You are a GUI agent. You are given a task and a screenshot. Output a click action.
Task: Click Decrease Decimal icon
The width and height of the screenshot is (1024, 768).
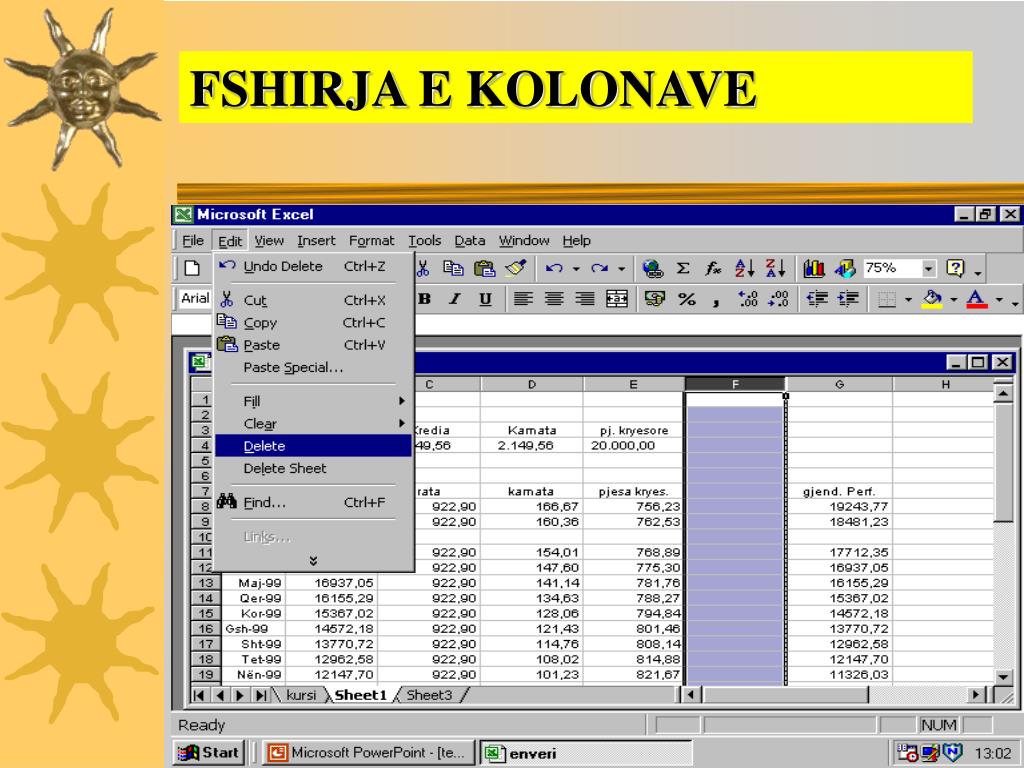778,299
